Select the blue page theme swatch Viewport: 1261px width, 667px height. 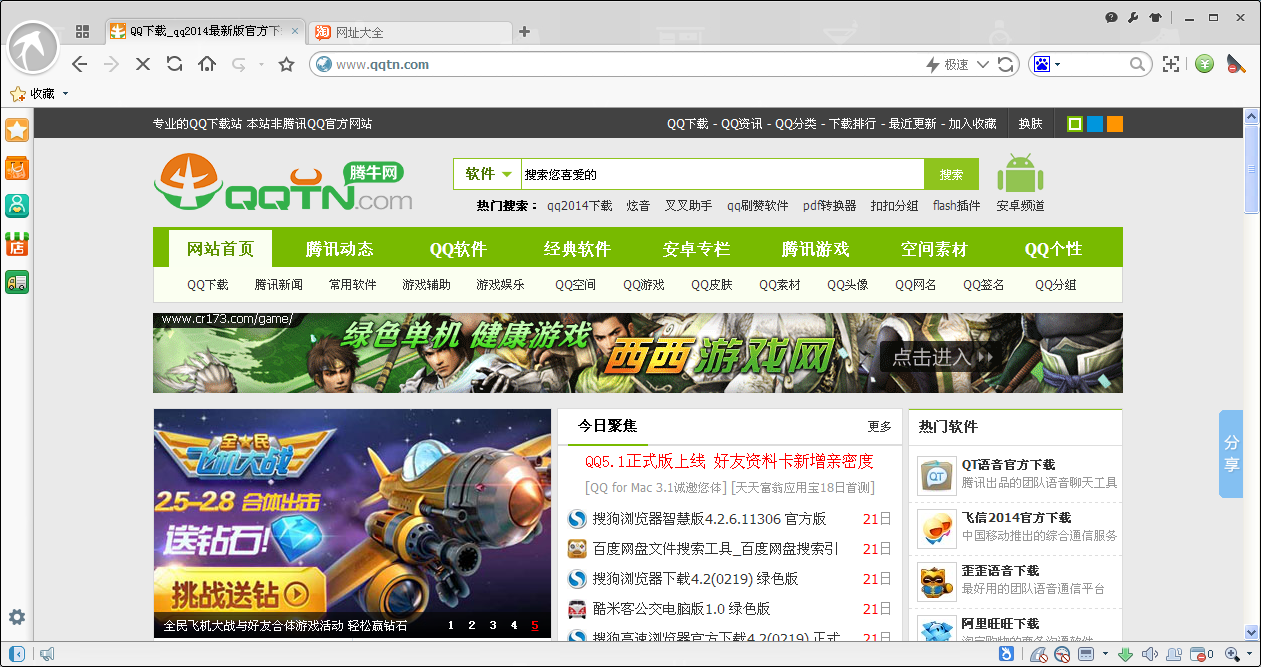tap(1095, 124)
